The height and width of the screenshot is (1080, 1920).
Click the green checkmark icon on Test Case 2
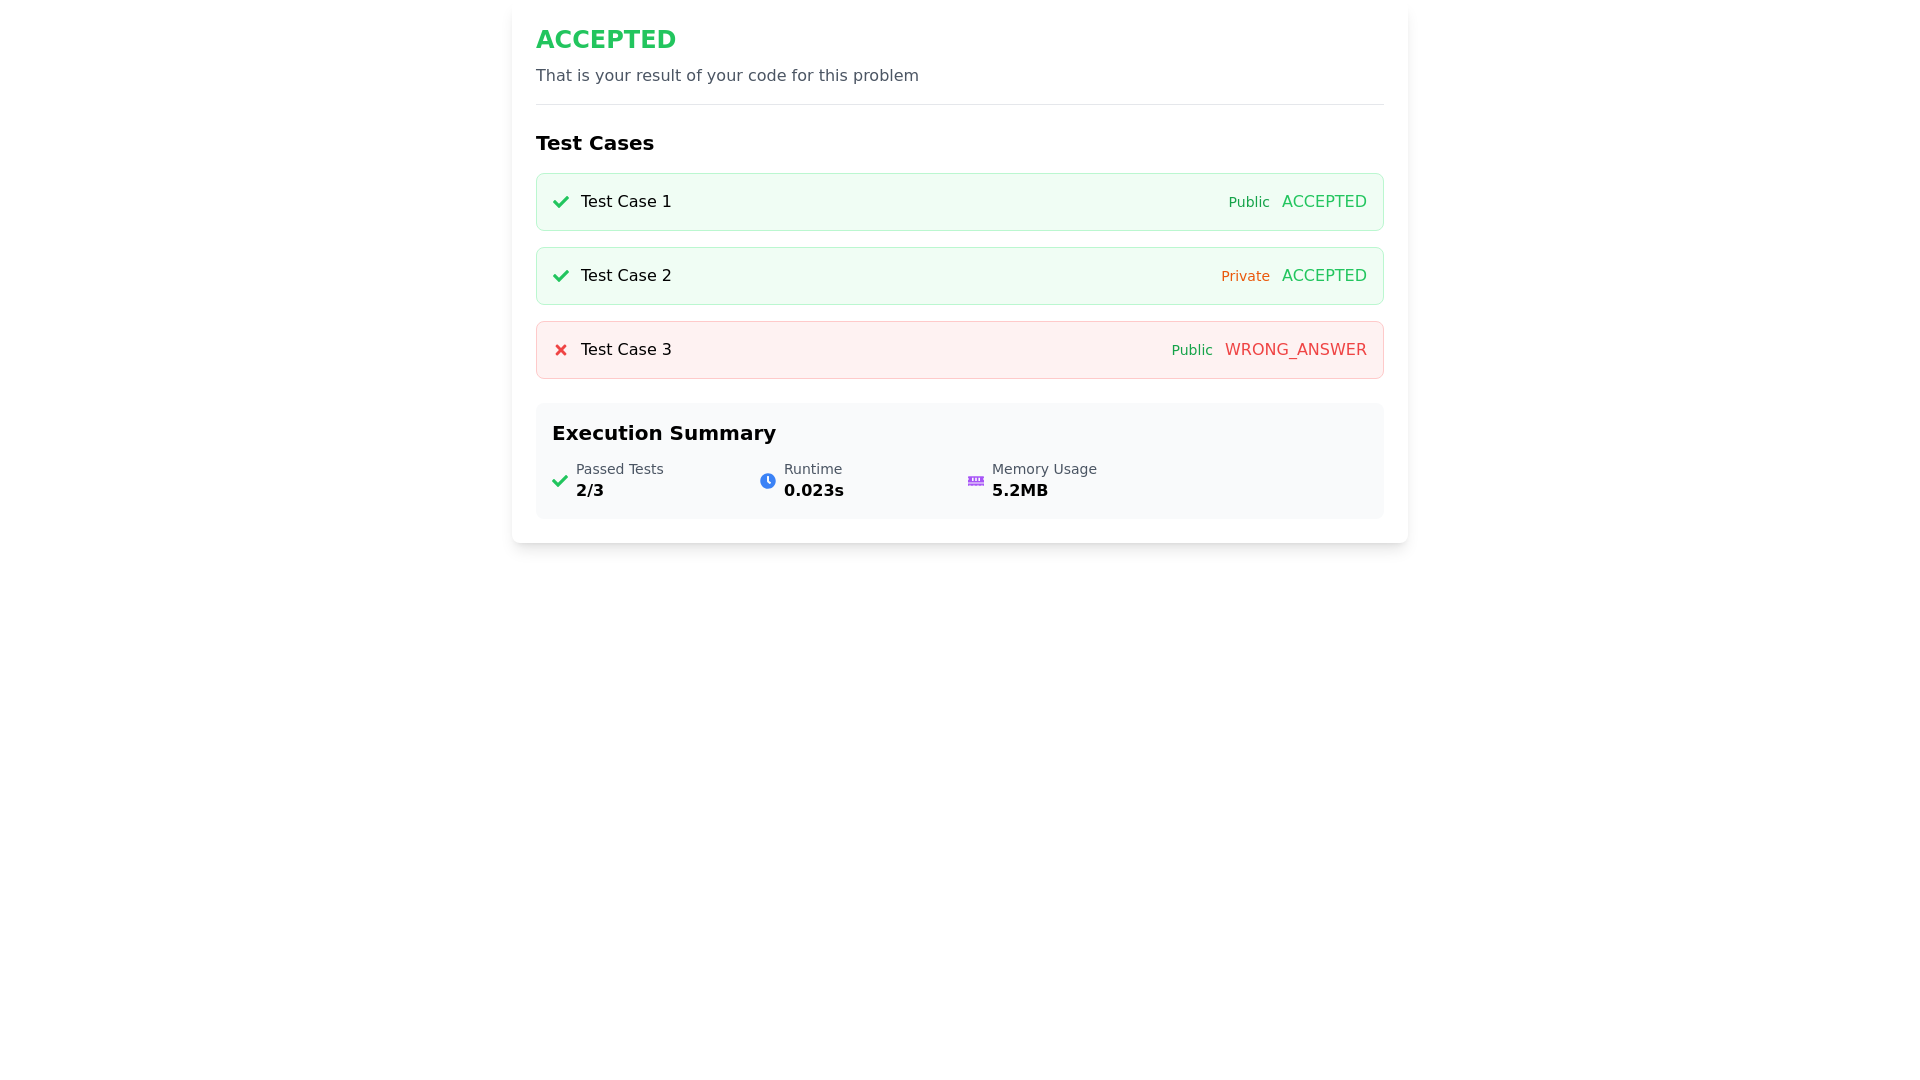(x=561, y=276)
